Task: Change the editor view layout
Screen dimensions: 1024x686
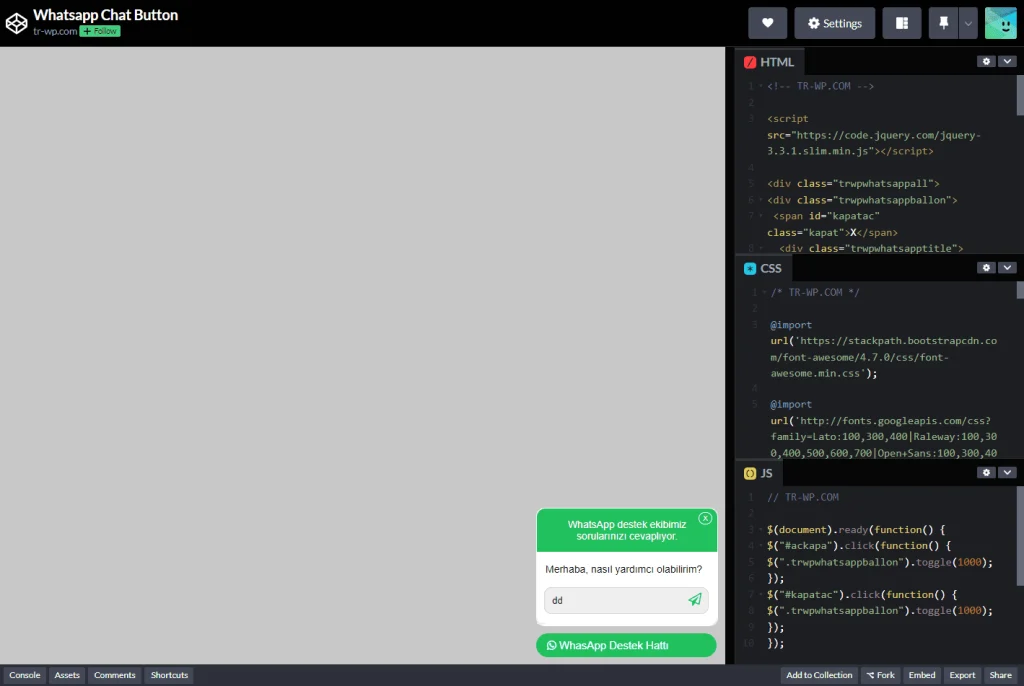Action: point(902,23)
